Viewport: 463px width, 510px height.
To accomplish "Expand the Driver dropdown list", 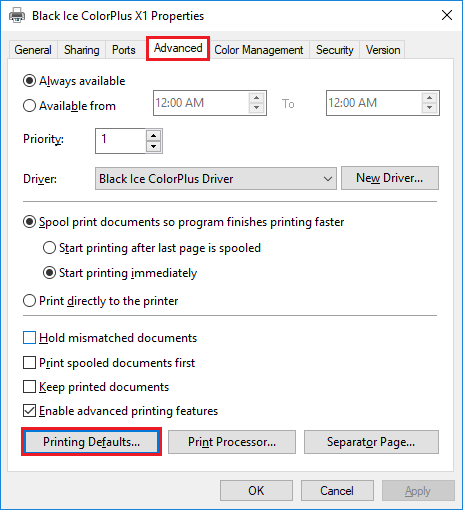I will [216, 179].
